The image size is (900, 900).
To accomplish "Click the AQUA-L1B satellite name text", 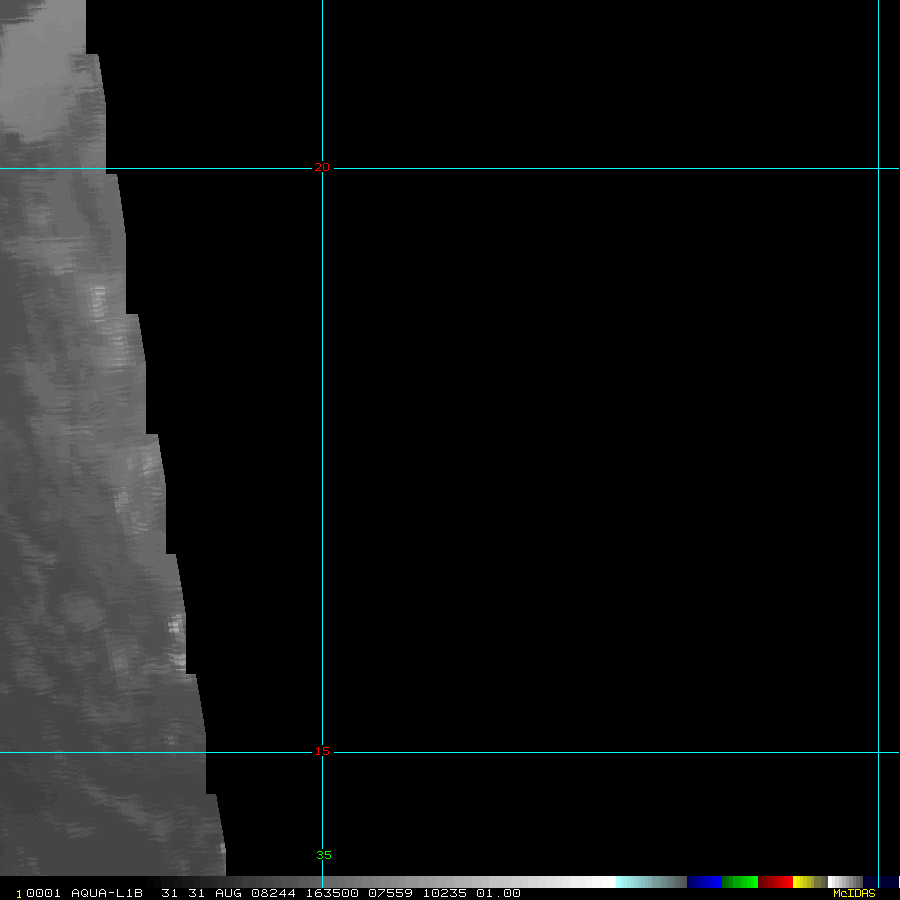I will click(107, 893).
